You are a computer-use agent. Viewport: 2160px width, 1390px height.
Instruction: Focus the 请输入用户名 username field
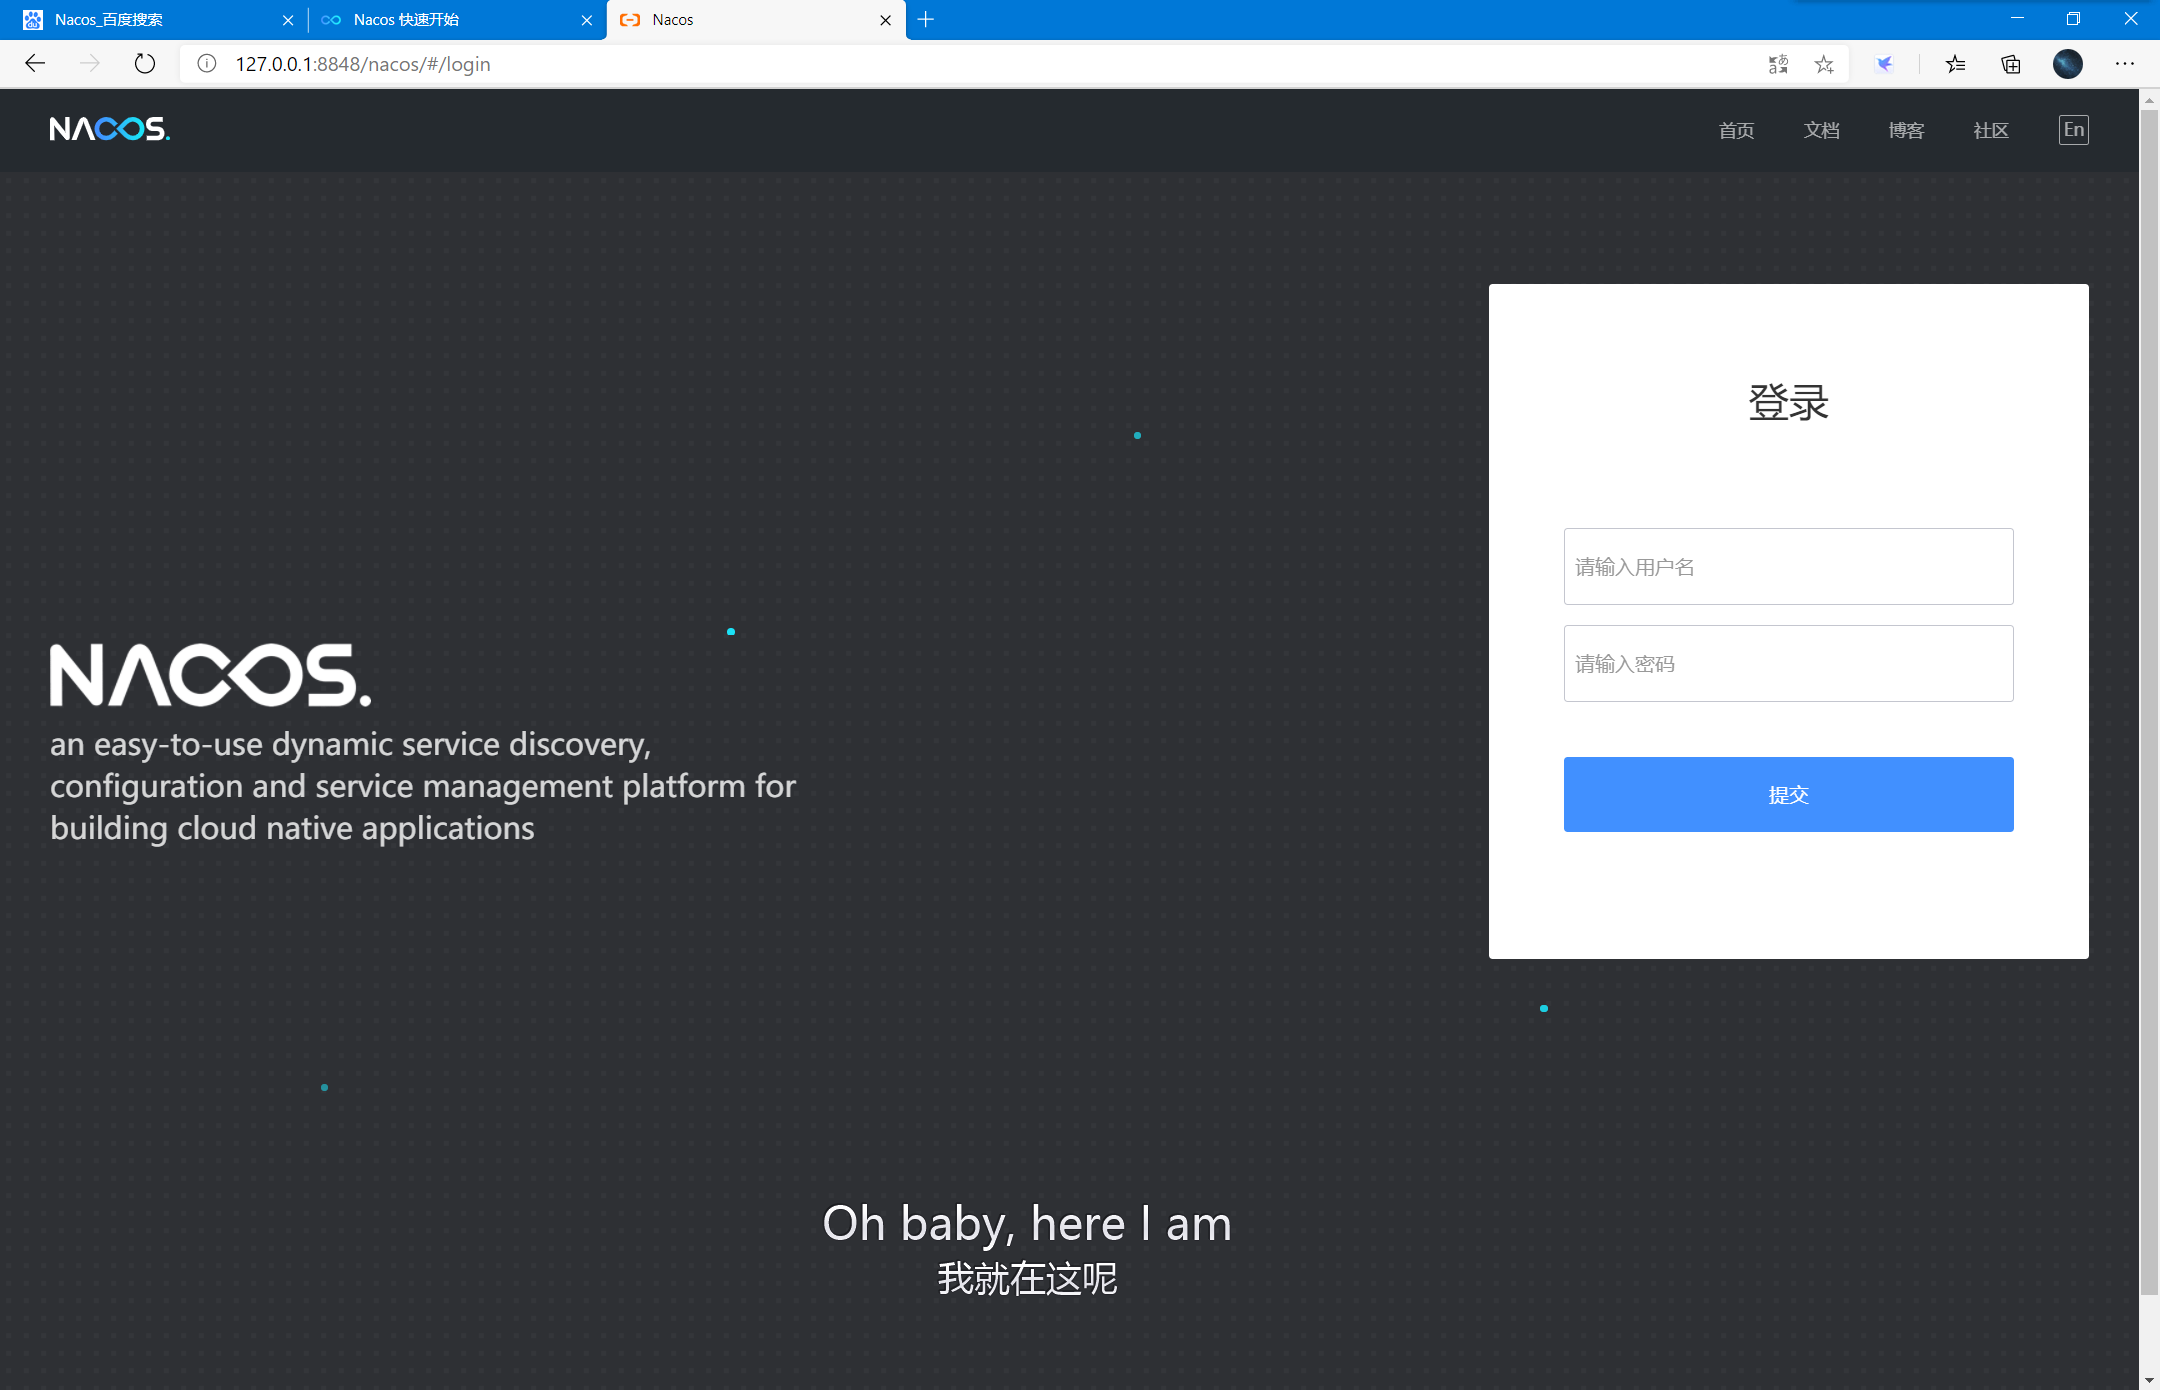click(x=1788, y=567)
